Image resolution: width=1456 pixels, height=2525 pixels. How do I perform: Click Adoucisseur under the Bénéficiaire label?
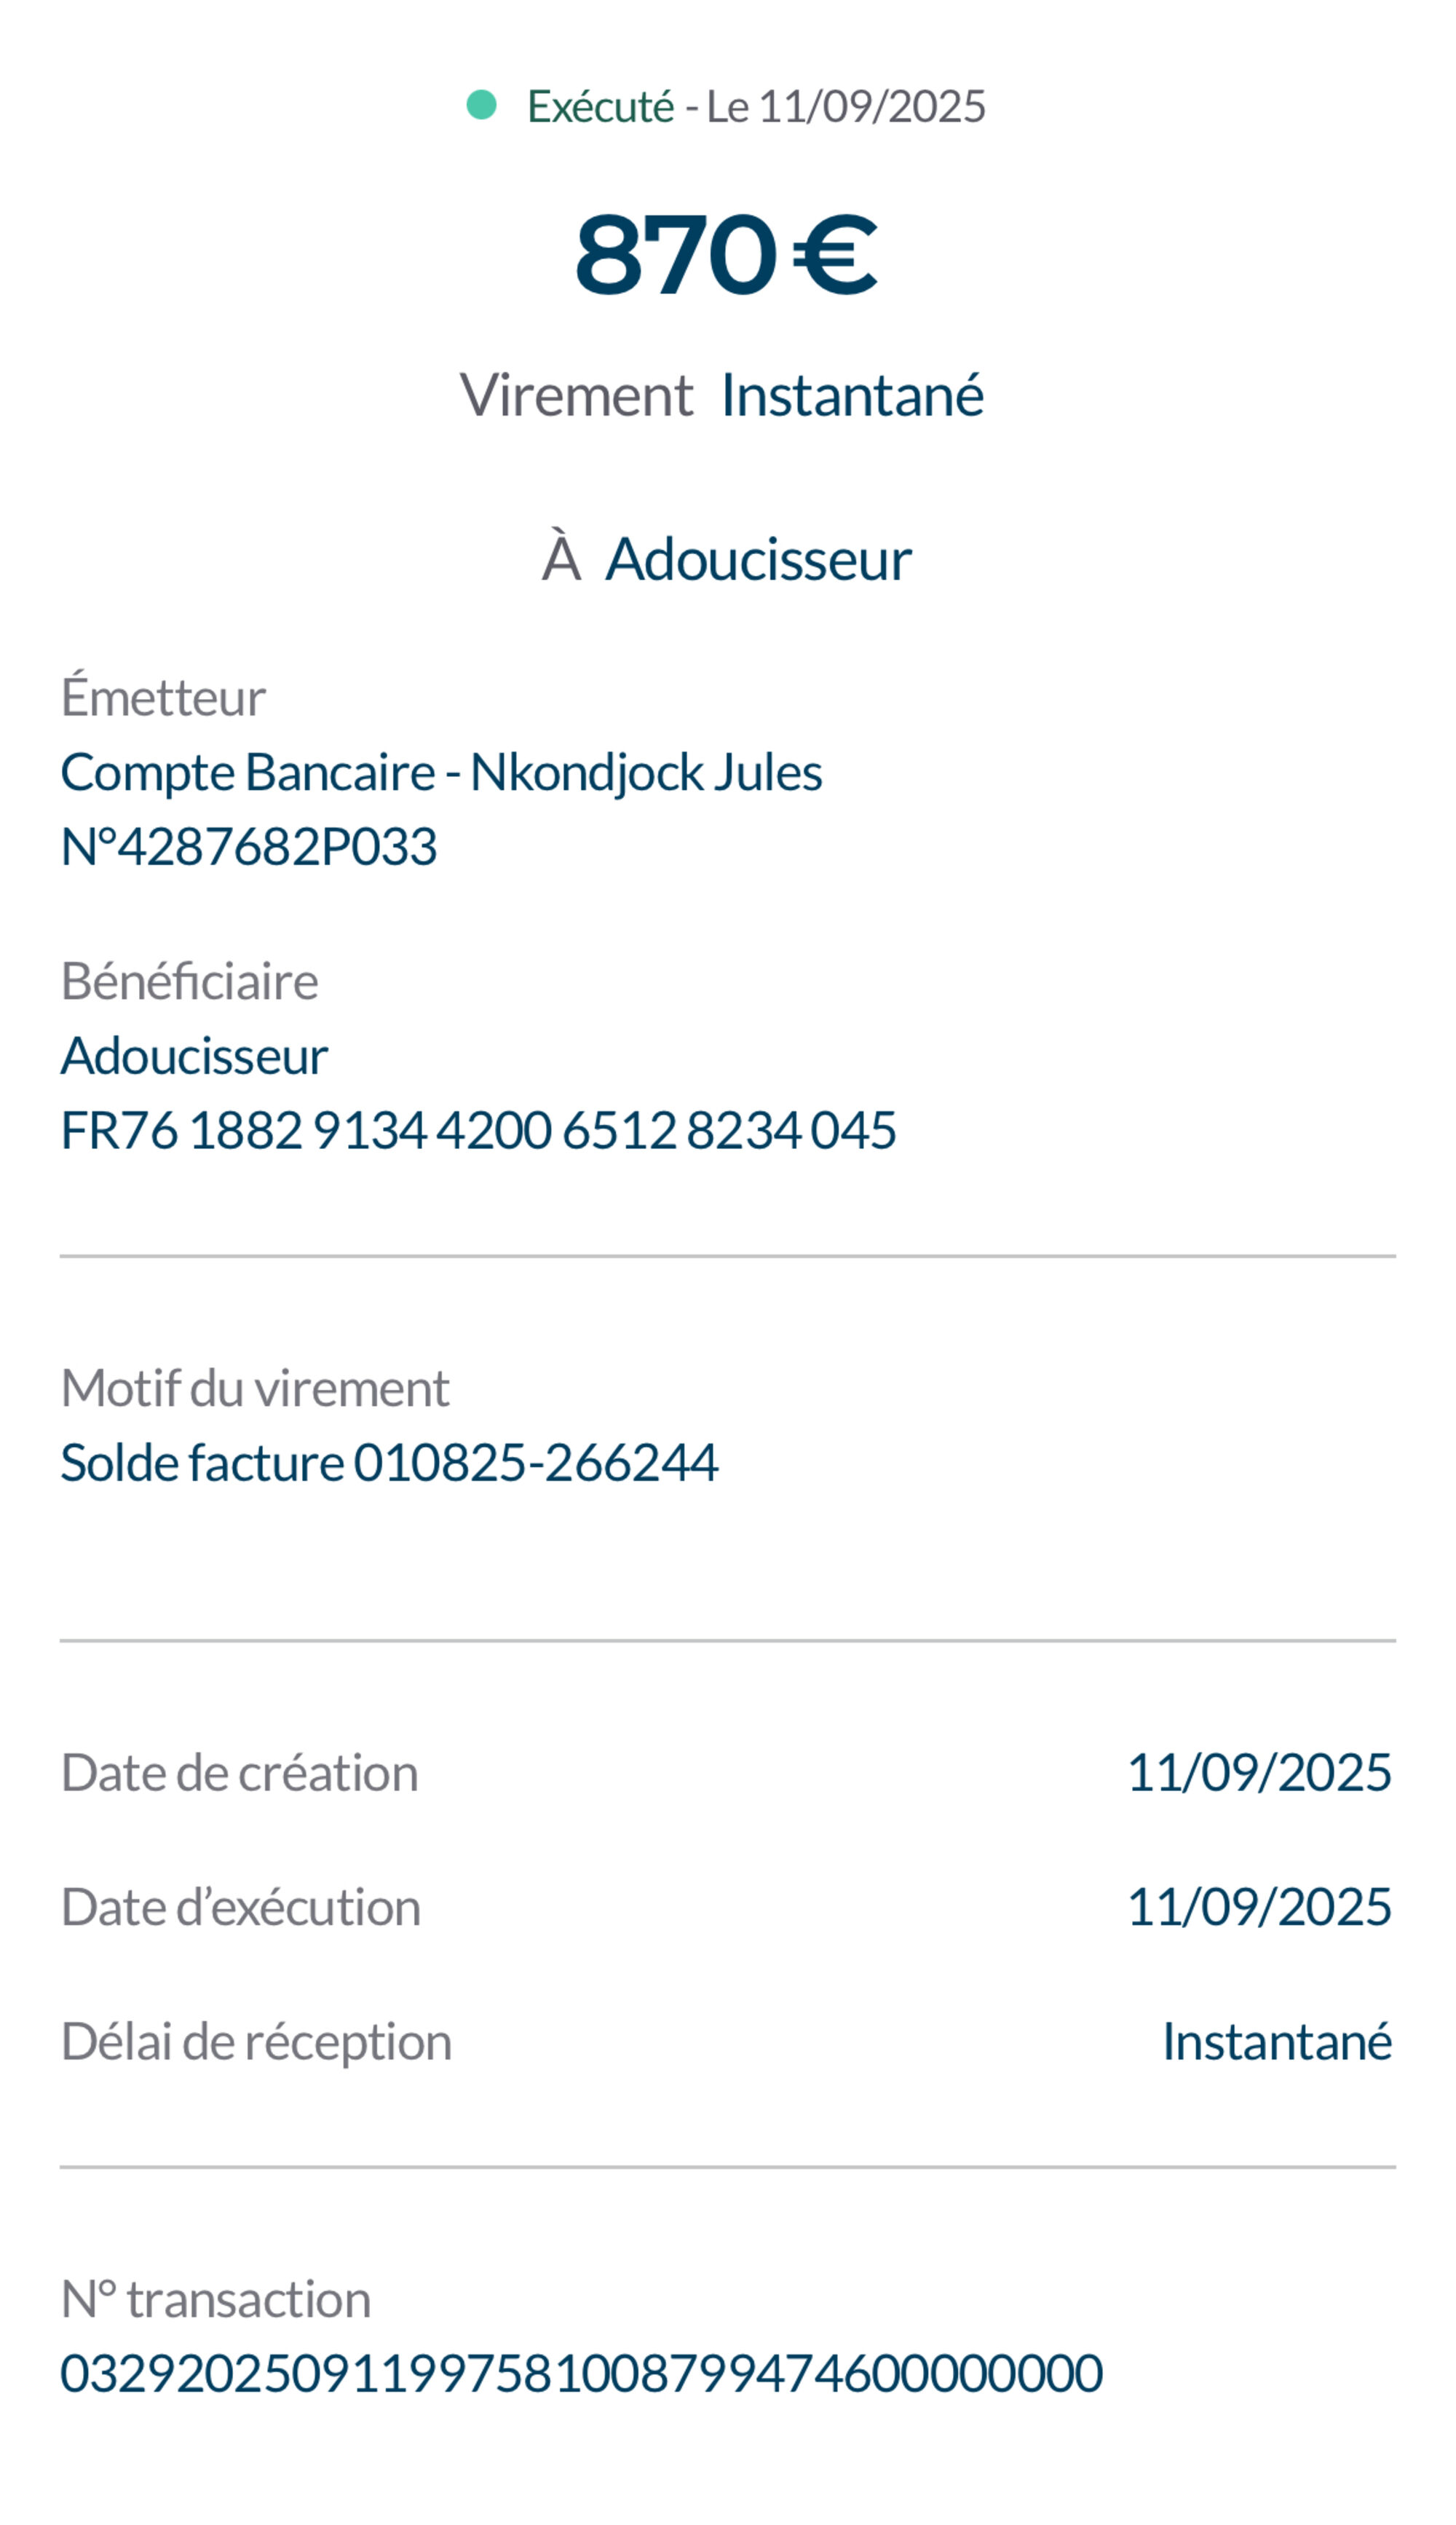(194, 1056)
